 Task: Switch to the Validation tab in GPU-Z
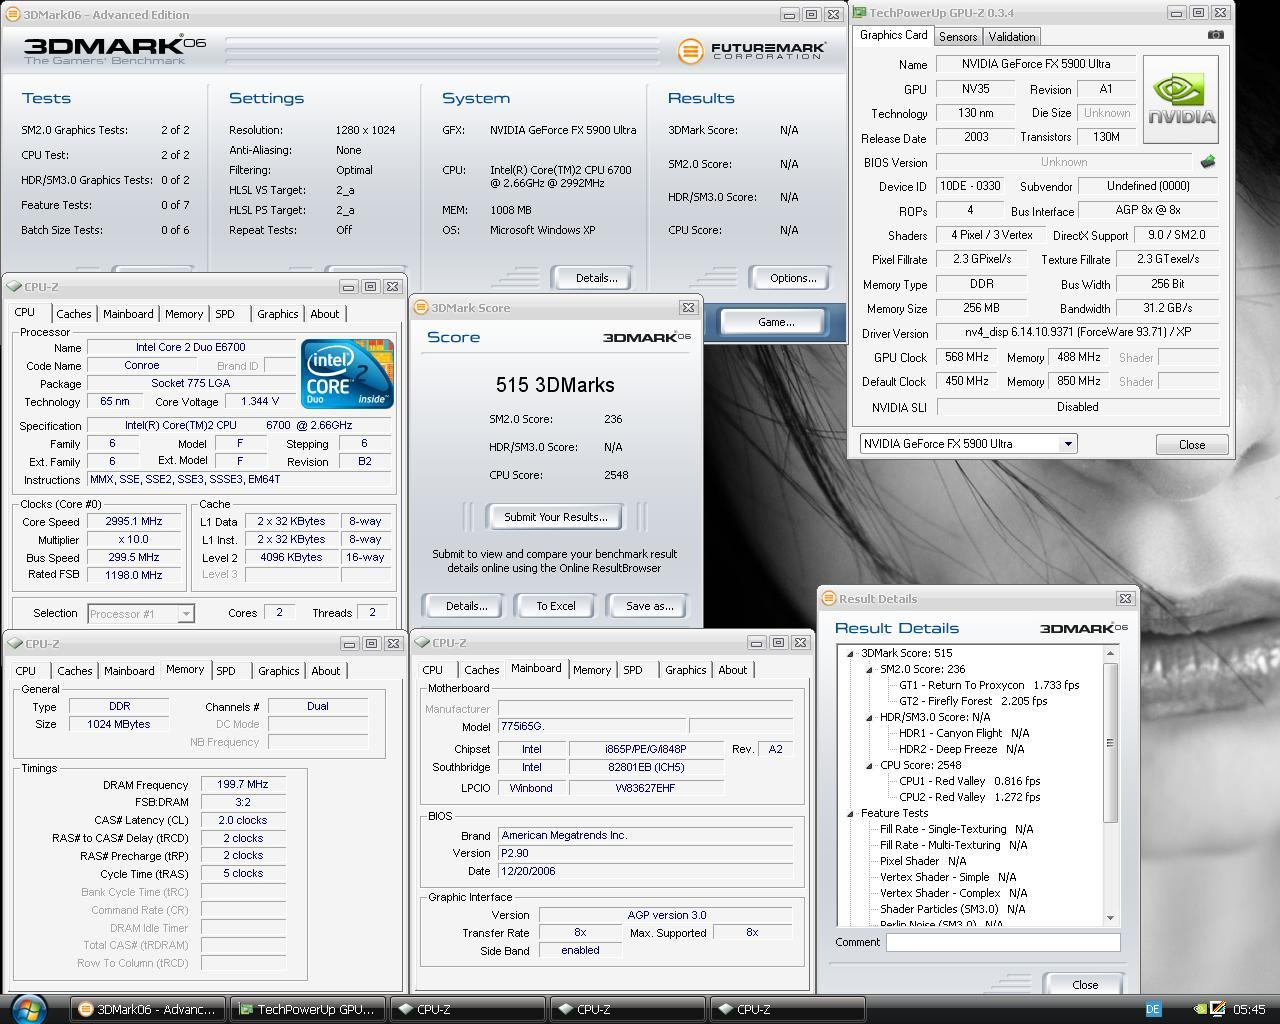pyautogui.click(x=1012, y=36)
